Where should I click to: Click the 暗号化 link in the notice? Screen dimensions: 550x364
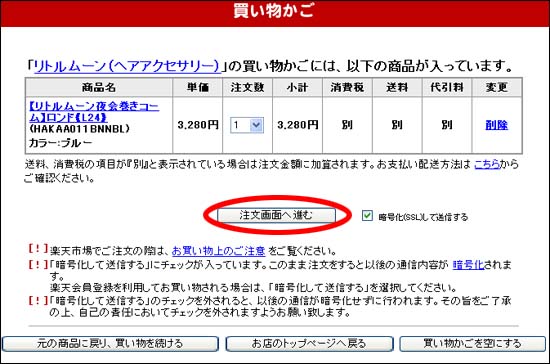[x=468, y=264]
